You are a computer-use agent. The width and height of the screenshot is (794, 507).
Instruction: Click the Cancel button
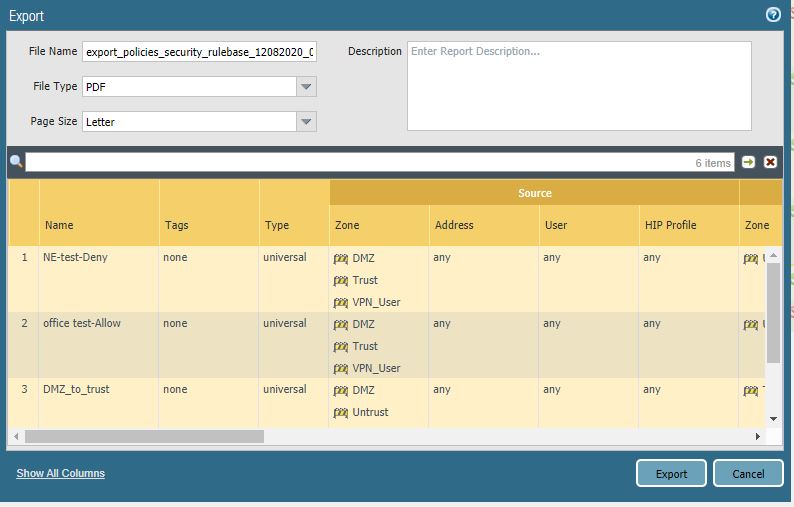pyautogui.click(x=748, y=474)
